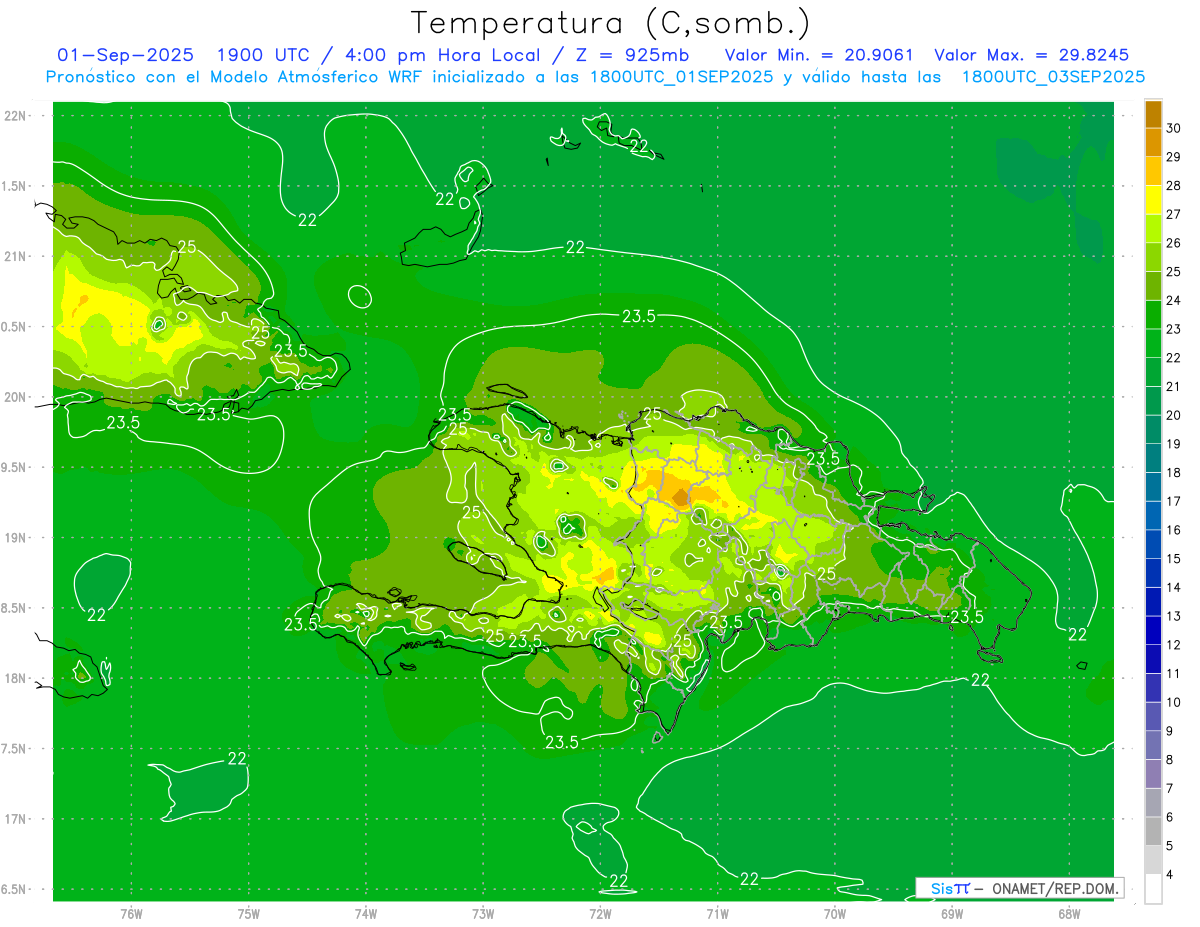Click the "23.5" contour label north of Hispaniola
Image resolution: width=1200 pixels, height=927 pixels.
[x=639, y=316]
